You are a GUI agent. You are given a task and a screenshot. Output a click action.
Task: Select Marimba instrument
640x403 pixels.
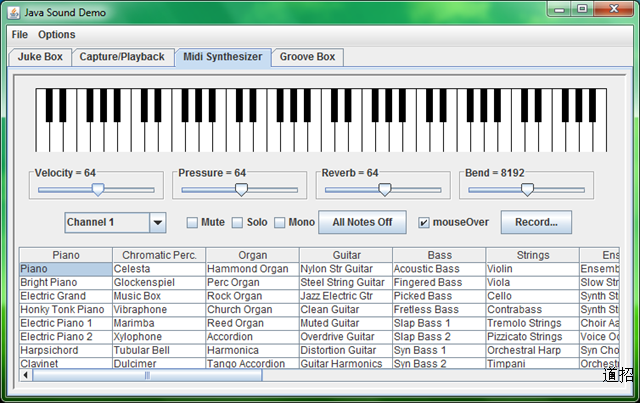pyautogui.click(x=159, y=323)
